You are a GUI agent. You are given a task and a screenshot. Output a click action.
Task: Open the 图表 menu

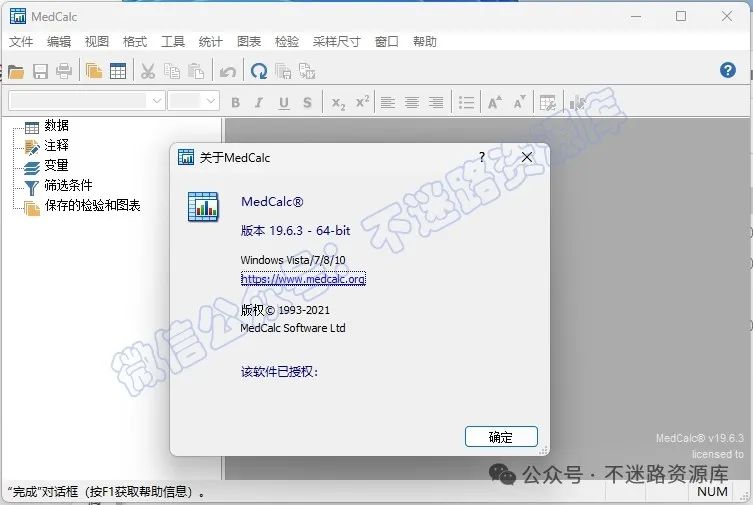tap(249, 42)
